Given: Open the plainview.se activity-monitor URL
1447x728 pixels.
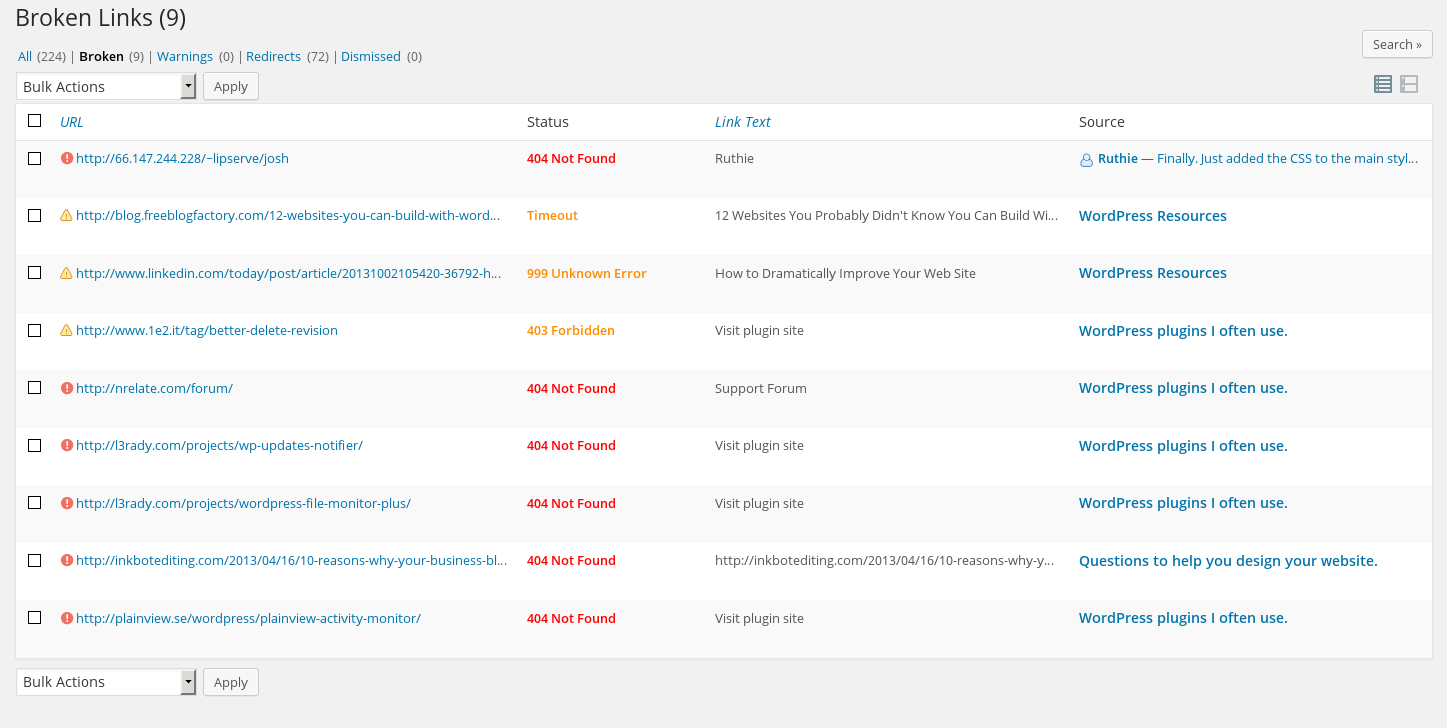Looking at the screenshot, I should (x=248, y=618).
